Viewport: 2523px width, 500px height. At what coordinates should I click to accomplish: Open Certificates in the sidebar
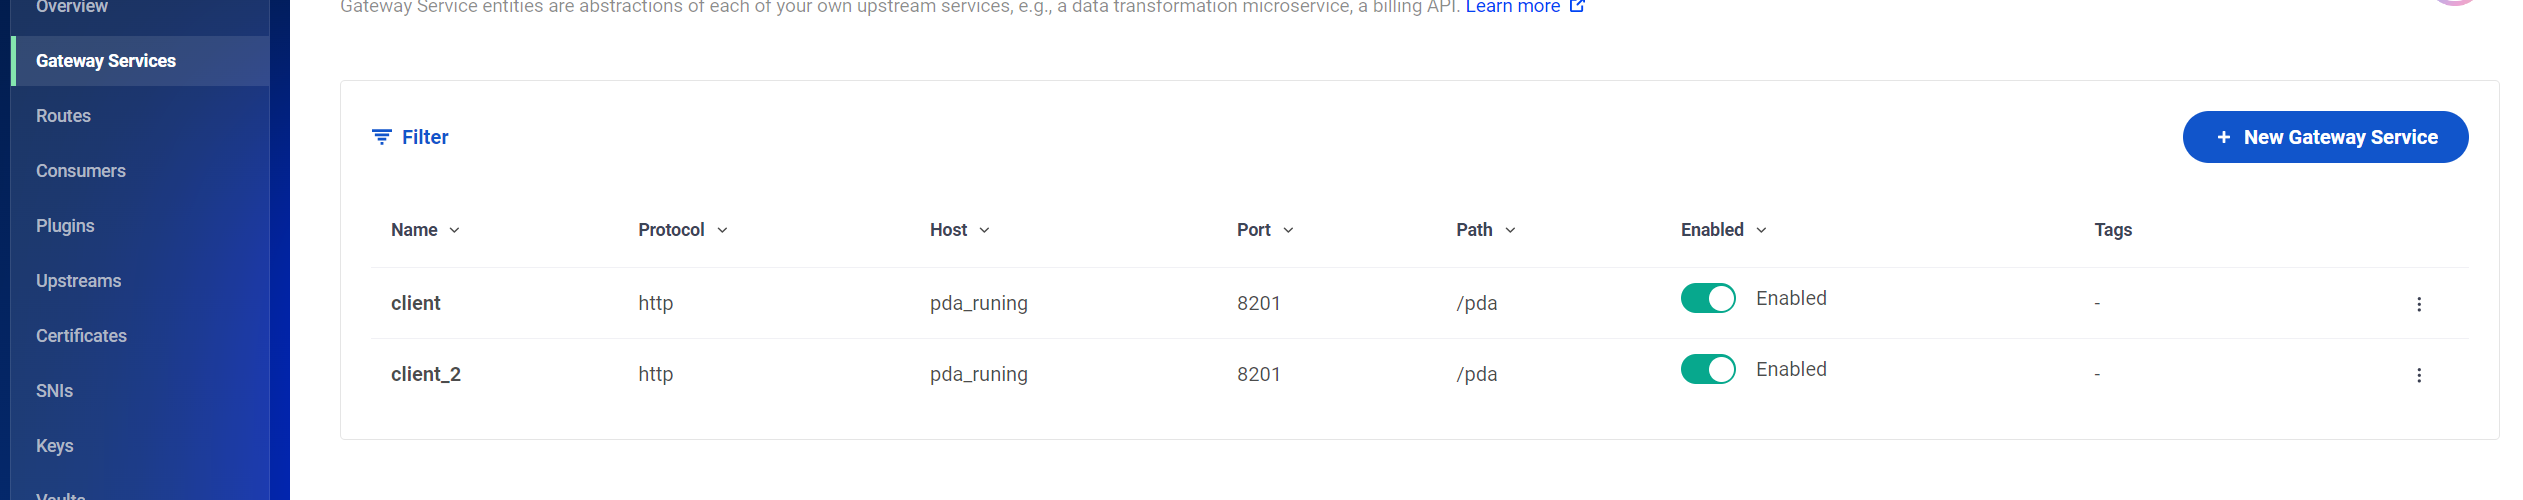81,336
